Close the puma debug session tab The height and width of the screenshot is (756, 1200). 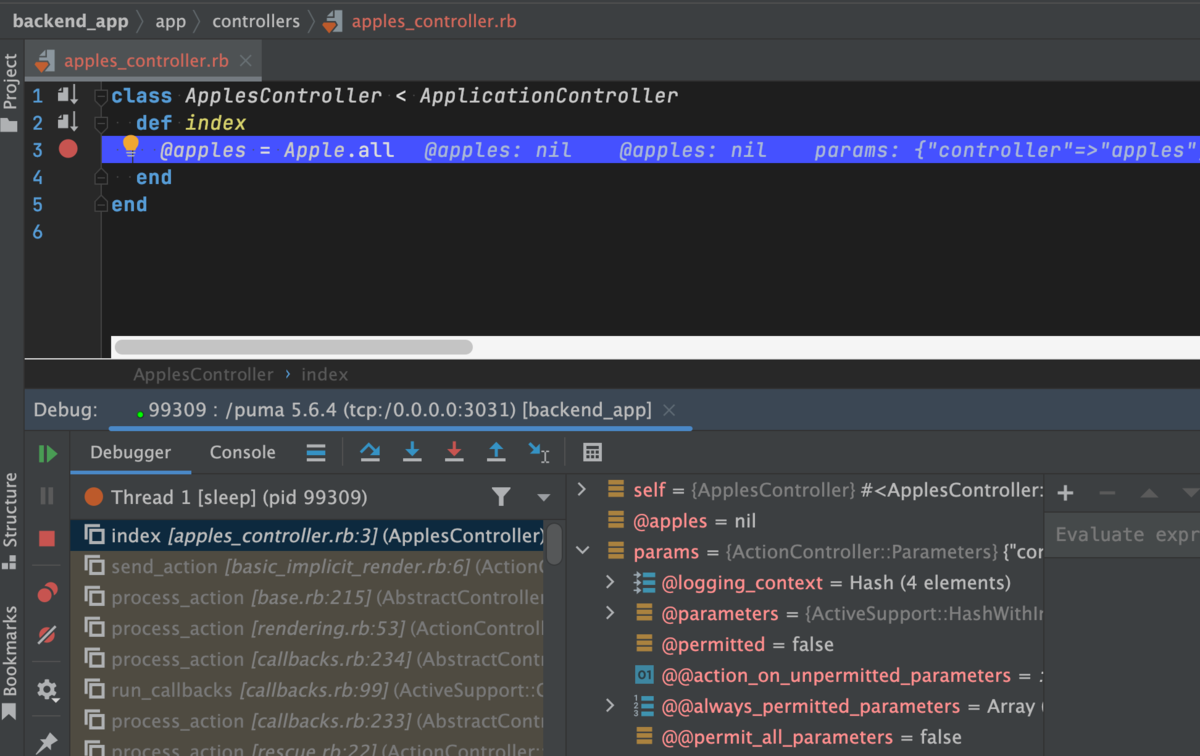pyautogui.click(x=670, y=410)
